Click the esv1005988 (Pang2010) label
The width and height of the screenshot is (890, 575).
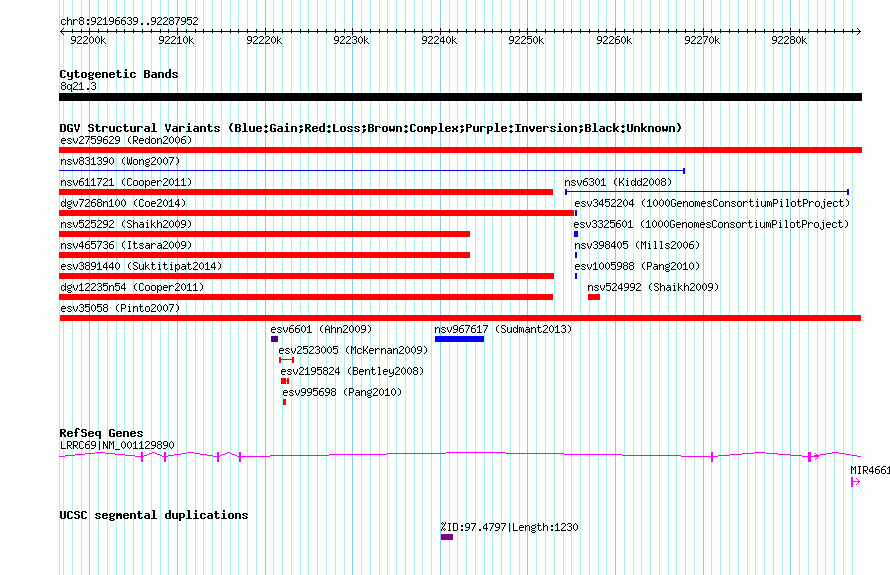[x=637, y=266]
